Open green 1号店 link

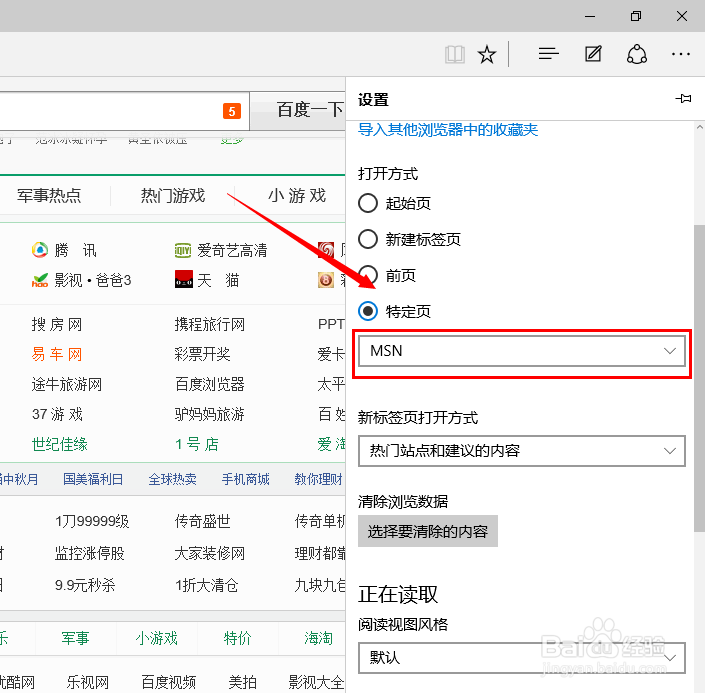pos(197,444)
